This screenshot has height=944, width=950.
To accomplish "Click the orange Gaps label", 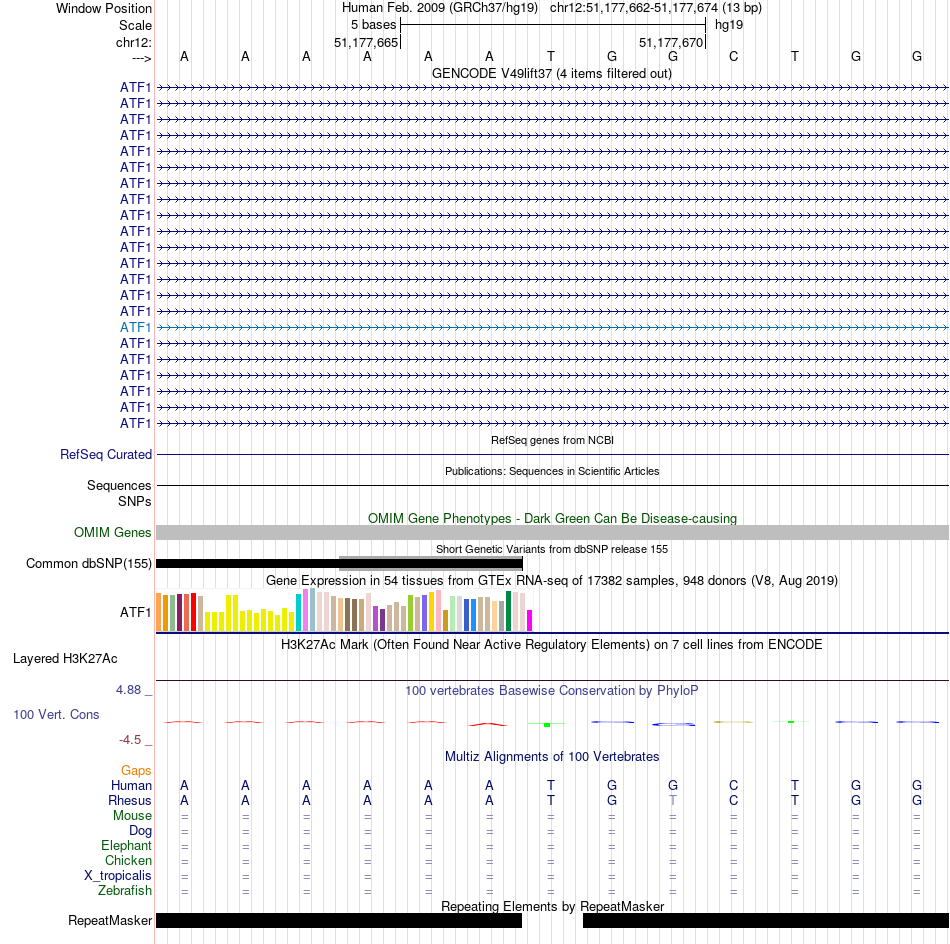I will [136, 770].
